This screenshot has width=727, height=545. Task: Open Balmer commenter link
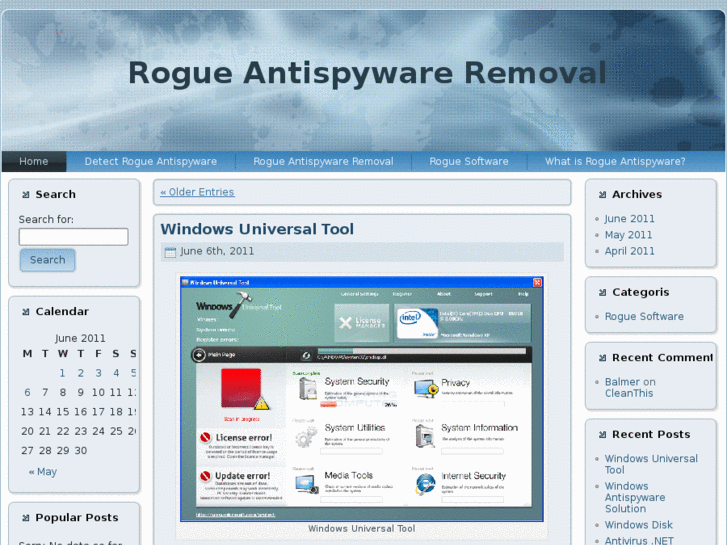622,382
